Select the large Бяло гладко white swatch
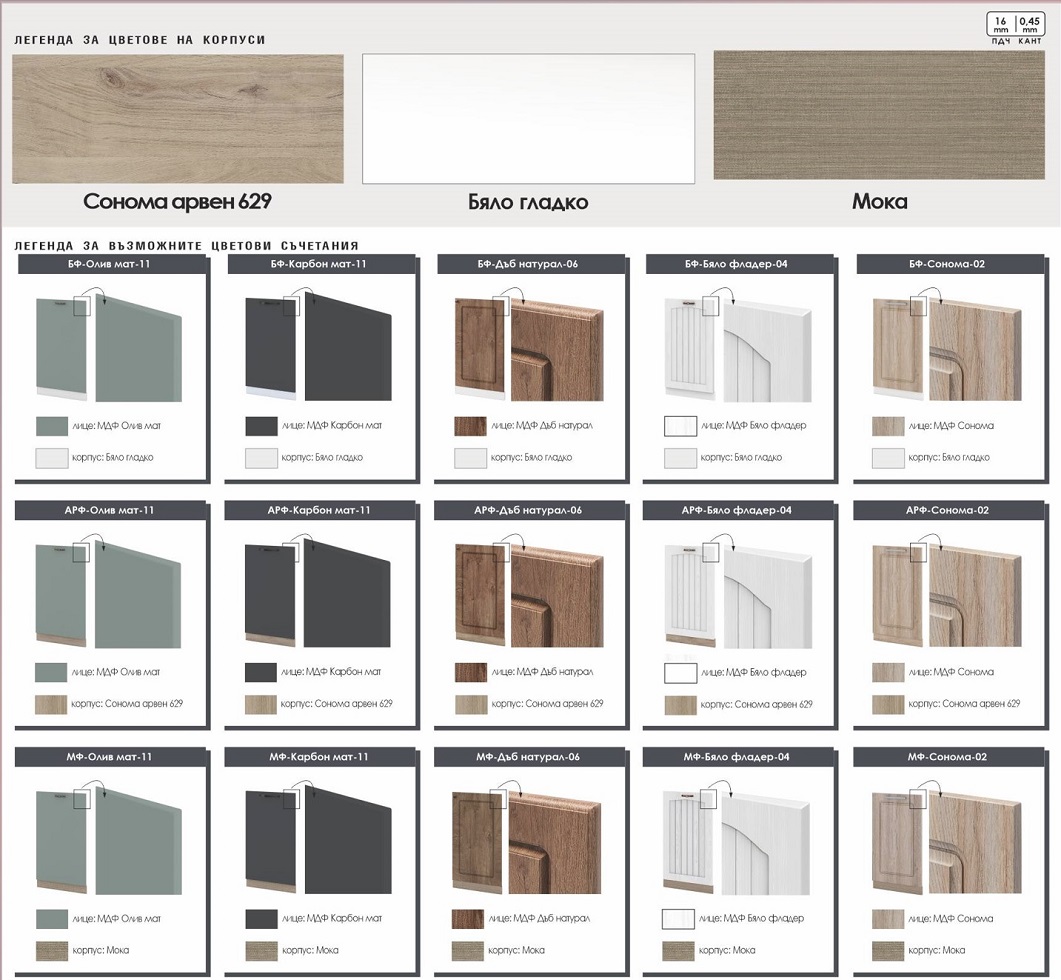This screenshot has width=1061, height=980. [x=528, y=118]
